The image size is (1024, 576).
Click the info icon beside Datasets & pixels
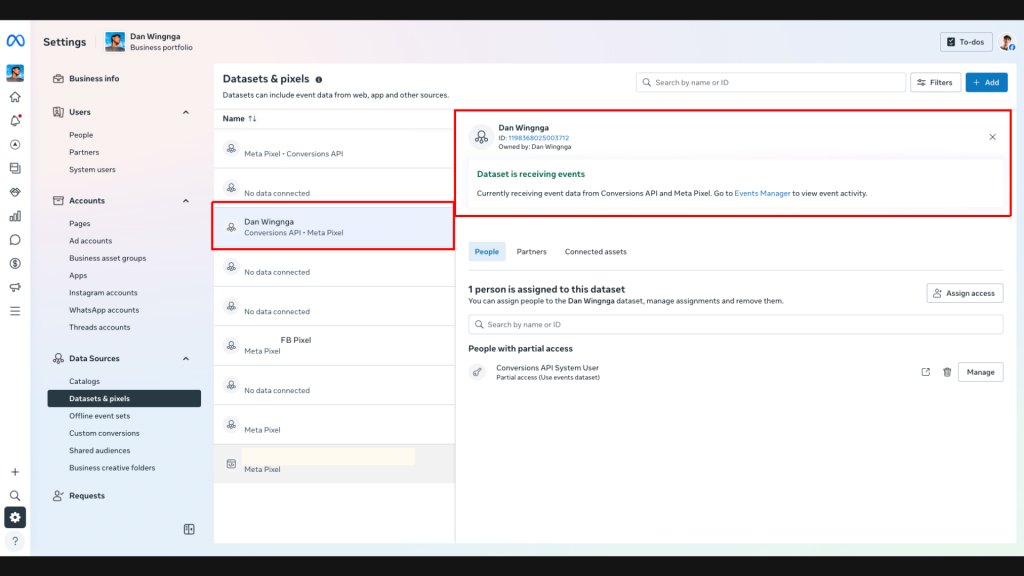(319, 80)
